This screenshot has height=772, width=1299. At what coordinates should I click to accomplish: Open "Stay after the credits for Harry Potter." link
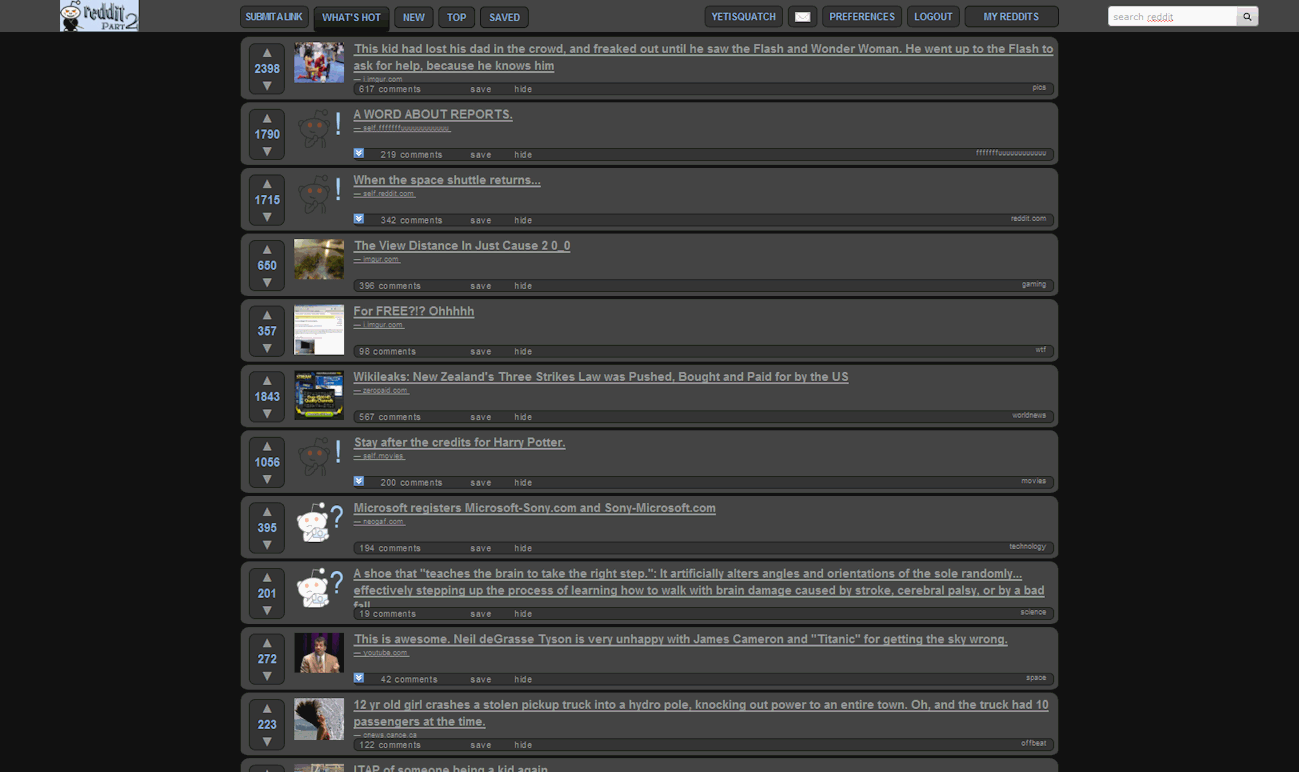tap(460, 442)
